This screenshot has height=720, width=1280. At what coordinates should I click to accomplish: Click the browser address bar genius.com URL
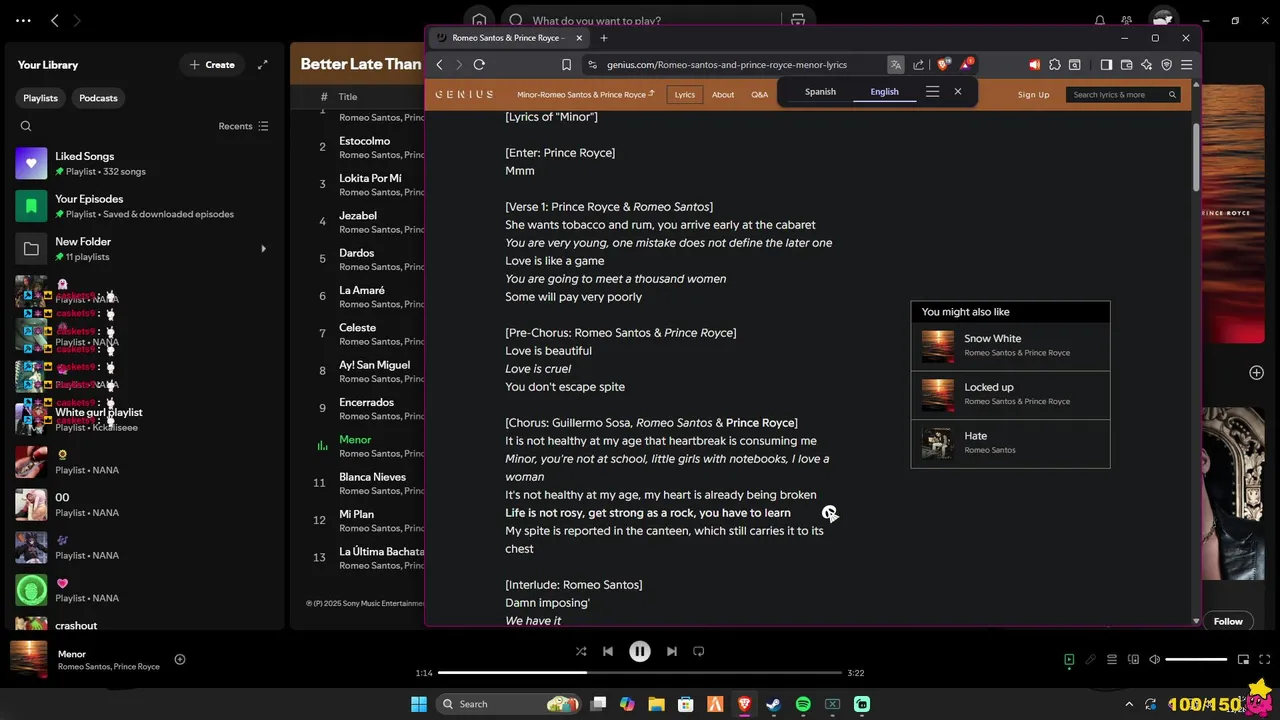point(726,65)
